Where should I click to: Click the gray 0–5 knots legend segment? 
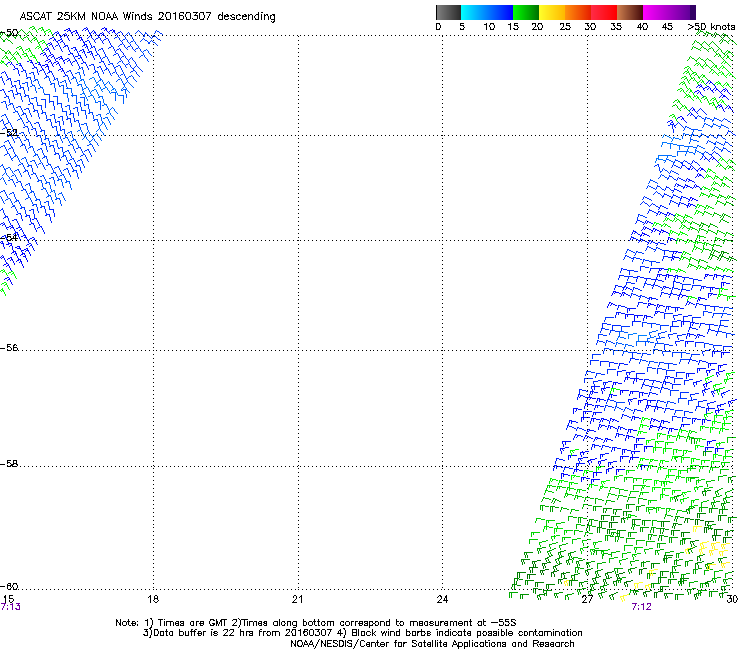[448, 12]
